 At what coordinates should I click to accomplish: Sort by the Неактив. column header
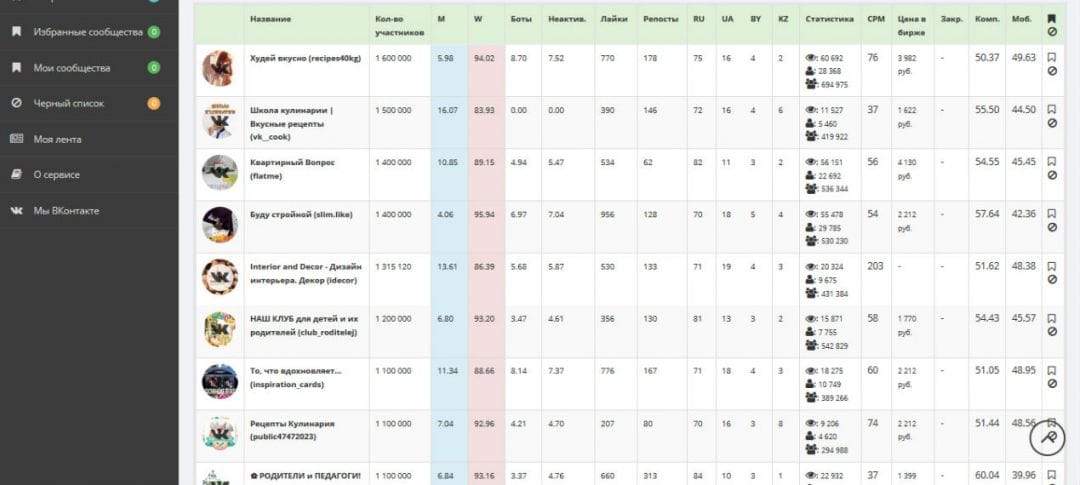click(567, 19)
